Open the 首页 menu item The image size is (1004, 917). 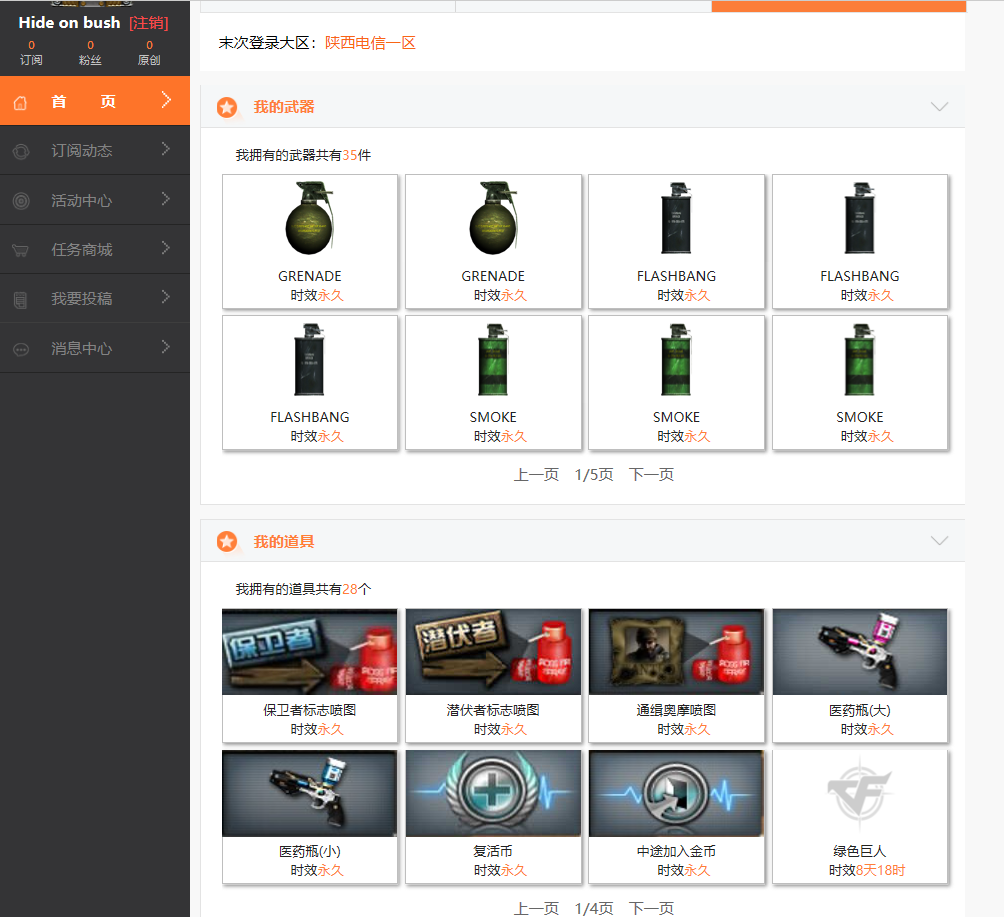coord(95,101)
